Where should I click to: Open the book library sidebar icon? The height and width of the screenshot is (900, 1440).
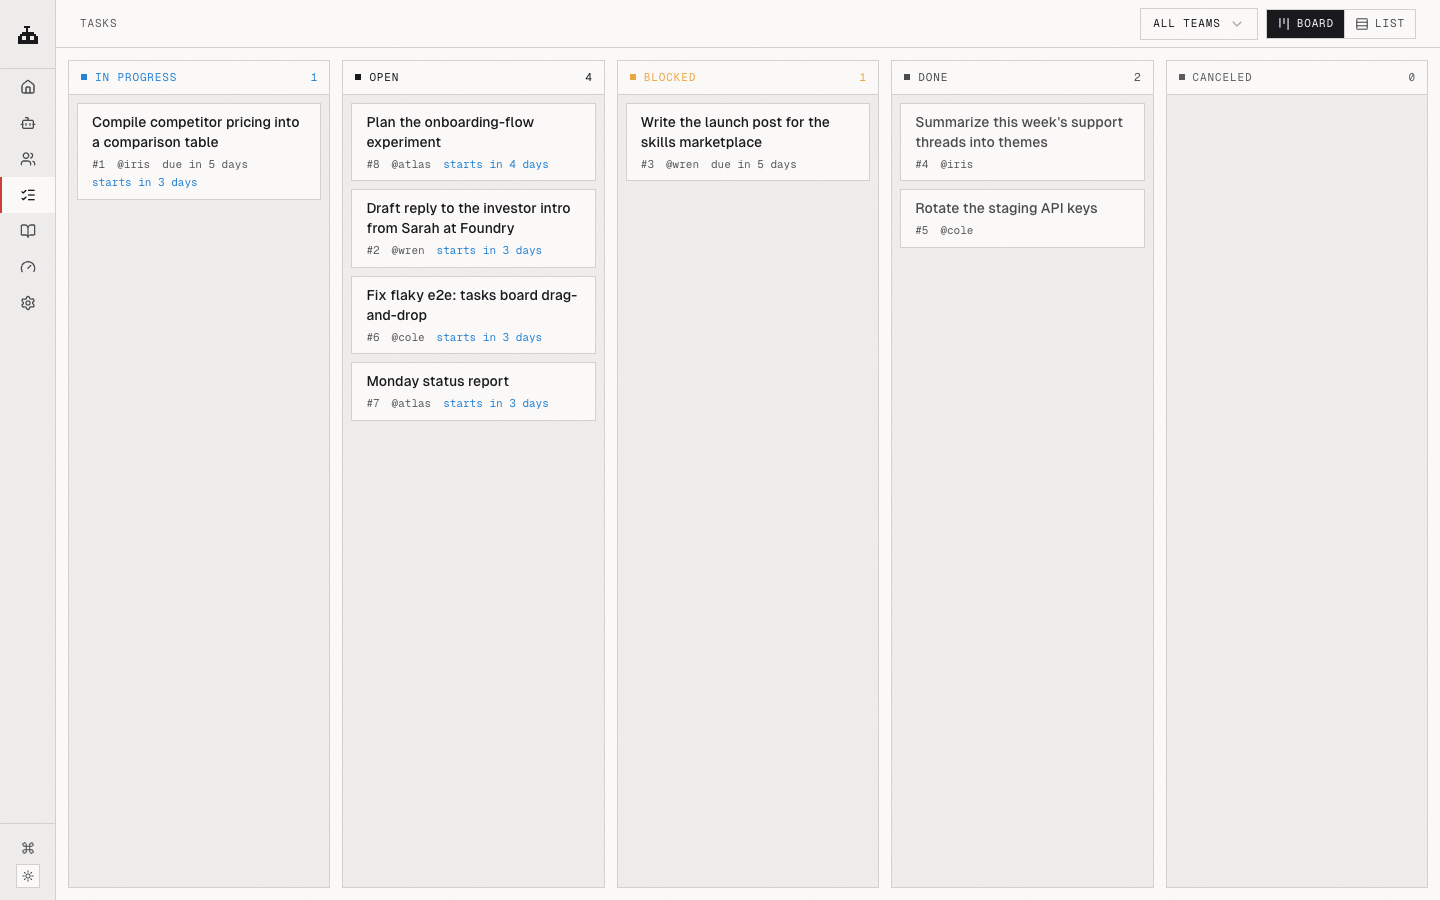tap(28, 231)
